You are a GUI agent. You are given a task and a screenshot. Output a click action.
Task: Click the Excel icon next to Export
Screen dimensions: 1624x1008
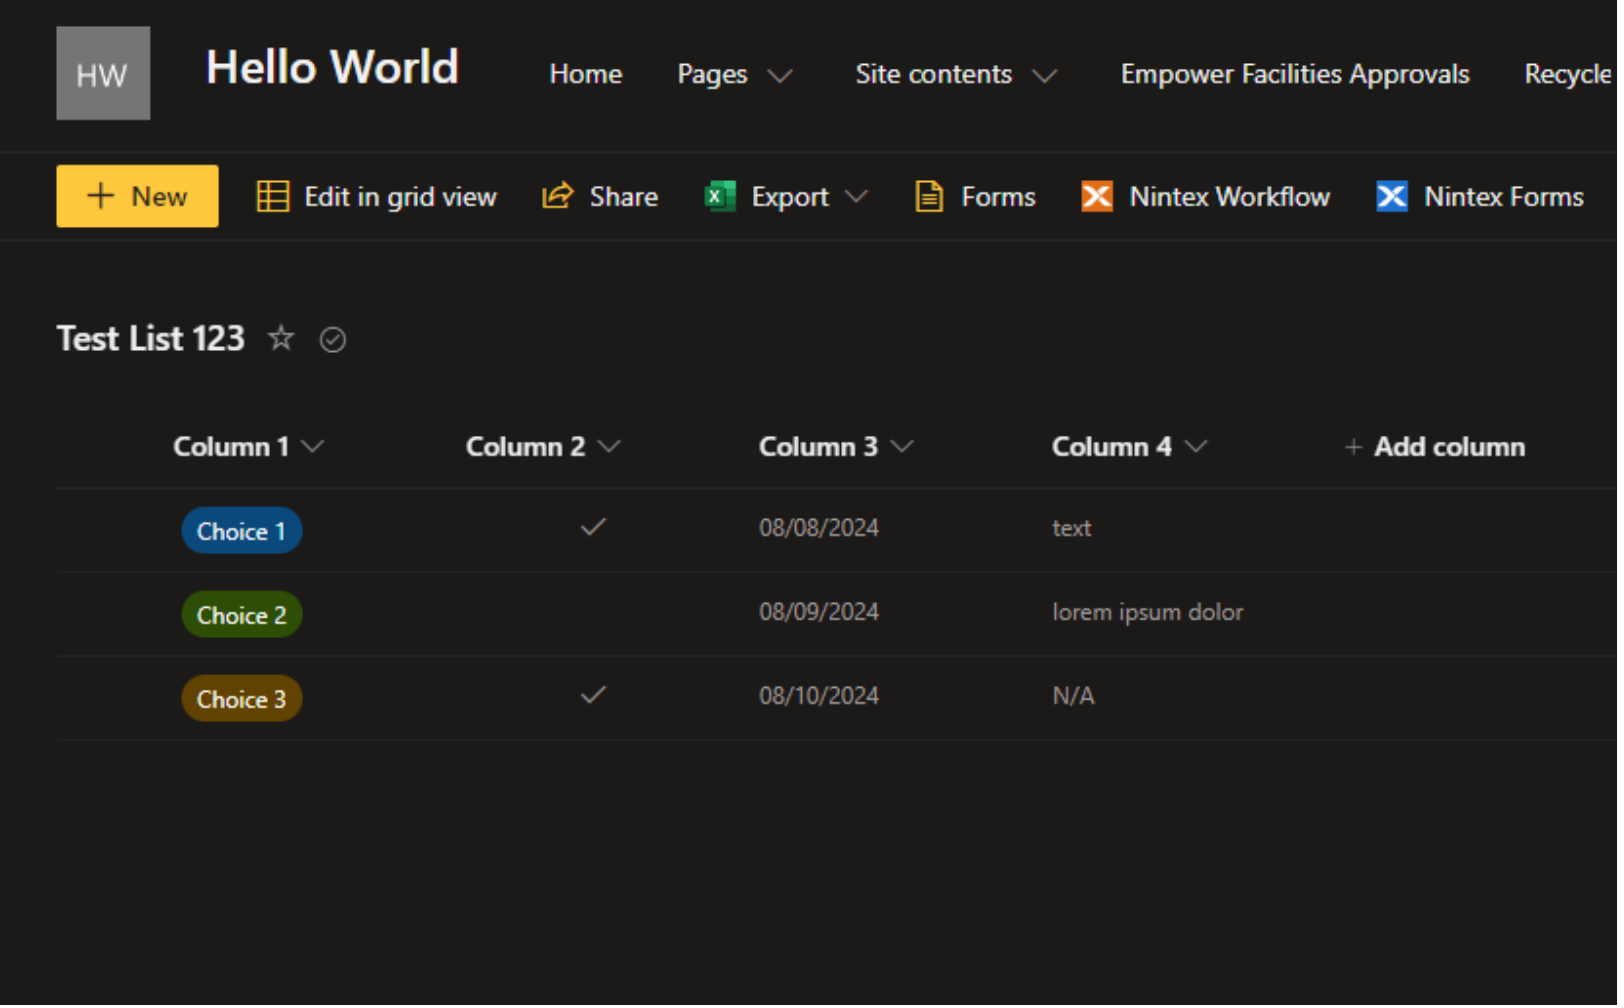720,196
